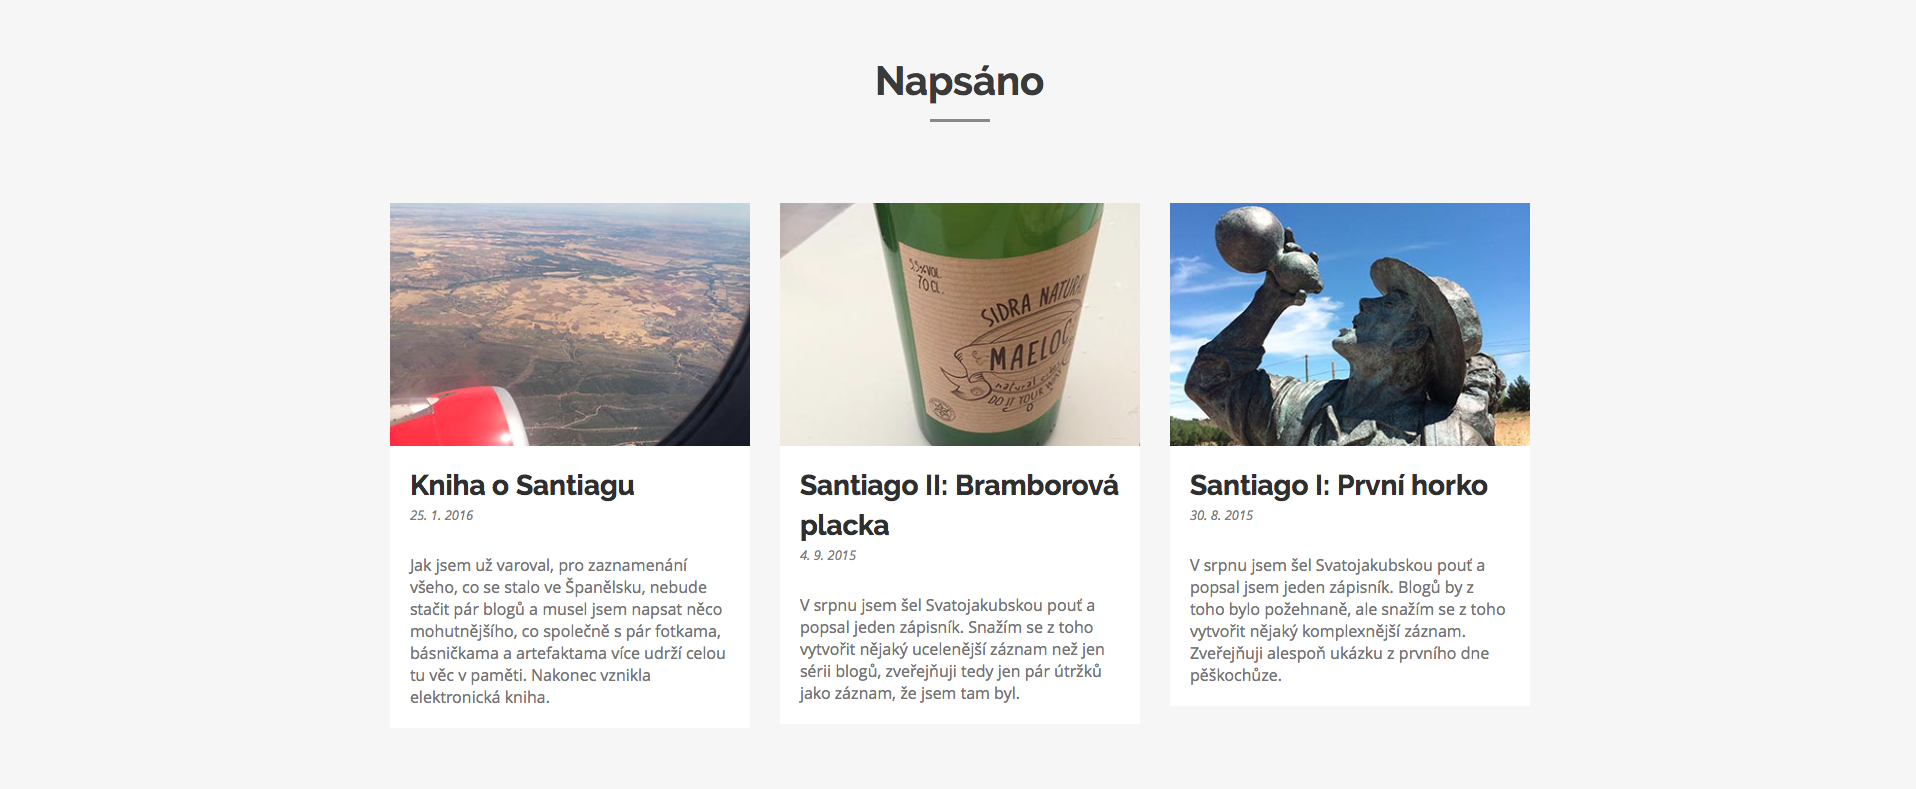Click the excerpt ending že jsem tam byl
The height and width of the screenshot is (789, 1916).
click(952, 649)
